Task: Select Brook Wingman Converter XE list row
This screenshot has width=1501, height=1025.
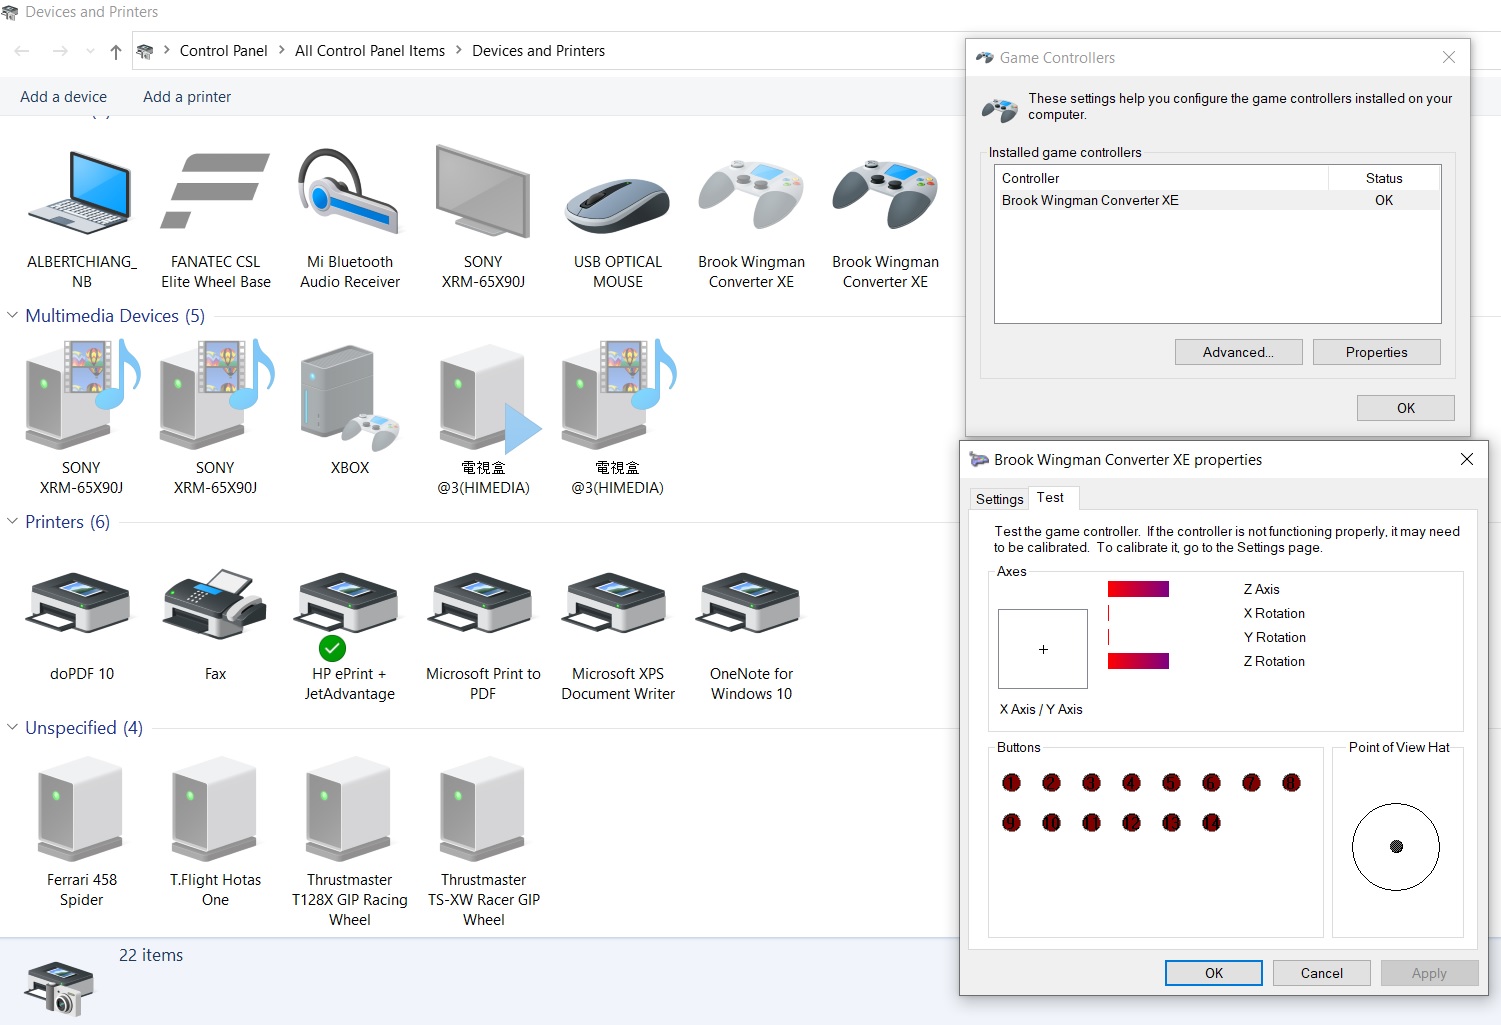Action: (x=1217, y=200)
